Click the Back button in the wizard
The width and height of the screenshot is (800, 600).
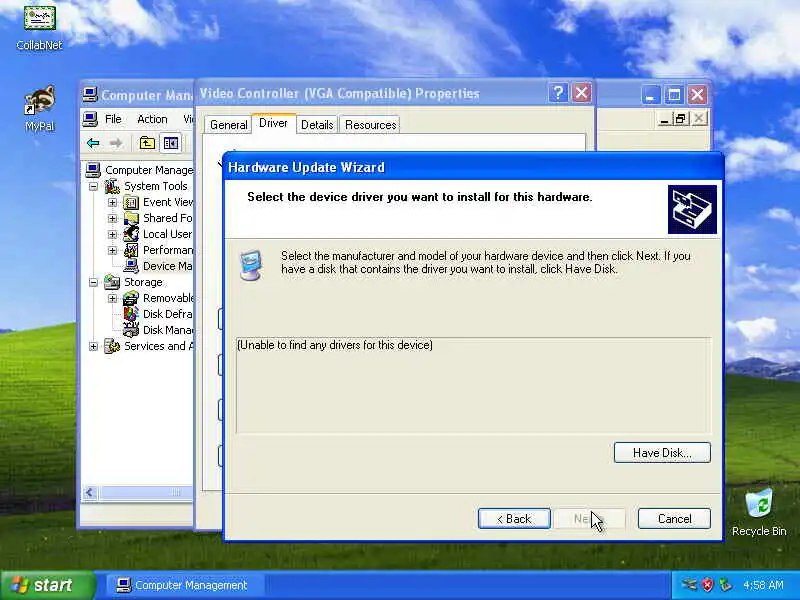(514, 519)
